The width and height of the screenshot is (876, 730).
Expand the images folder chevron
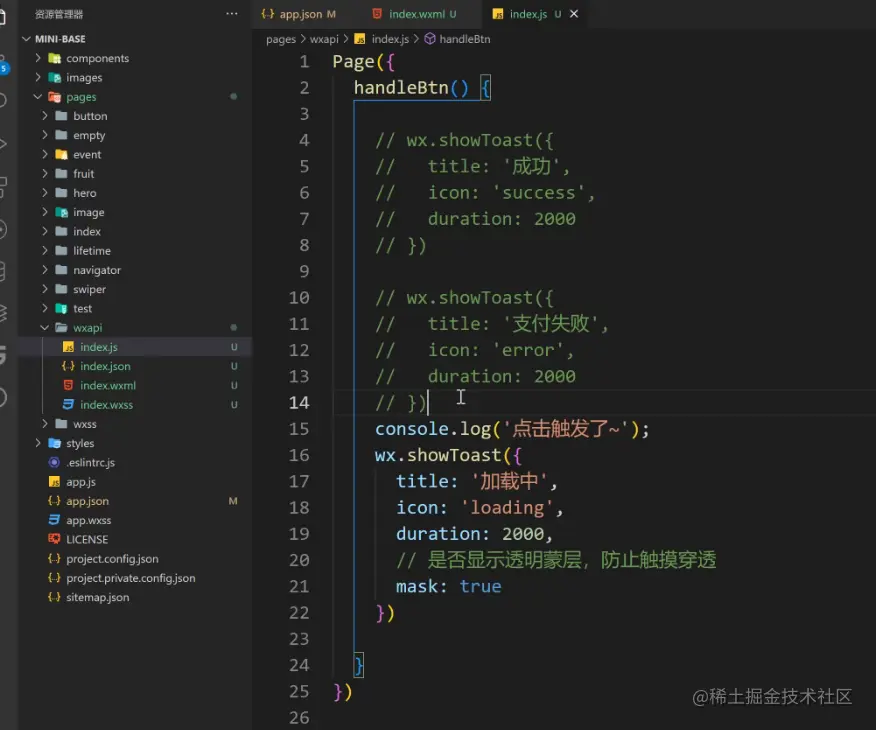pos(38,77)
